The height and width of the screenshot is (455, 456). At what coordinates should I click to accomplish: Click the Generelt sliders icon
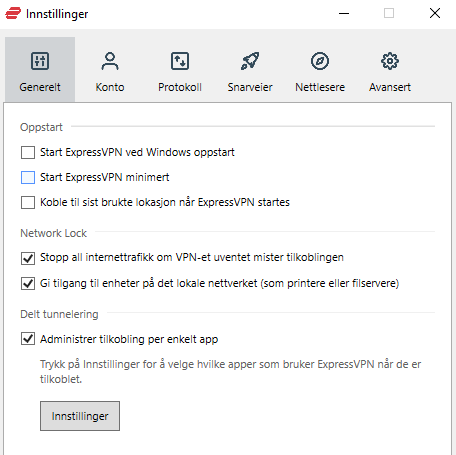pyautogui.click(x=40, y=61)
